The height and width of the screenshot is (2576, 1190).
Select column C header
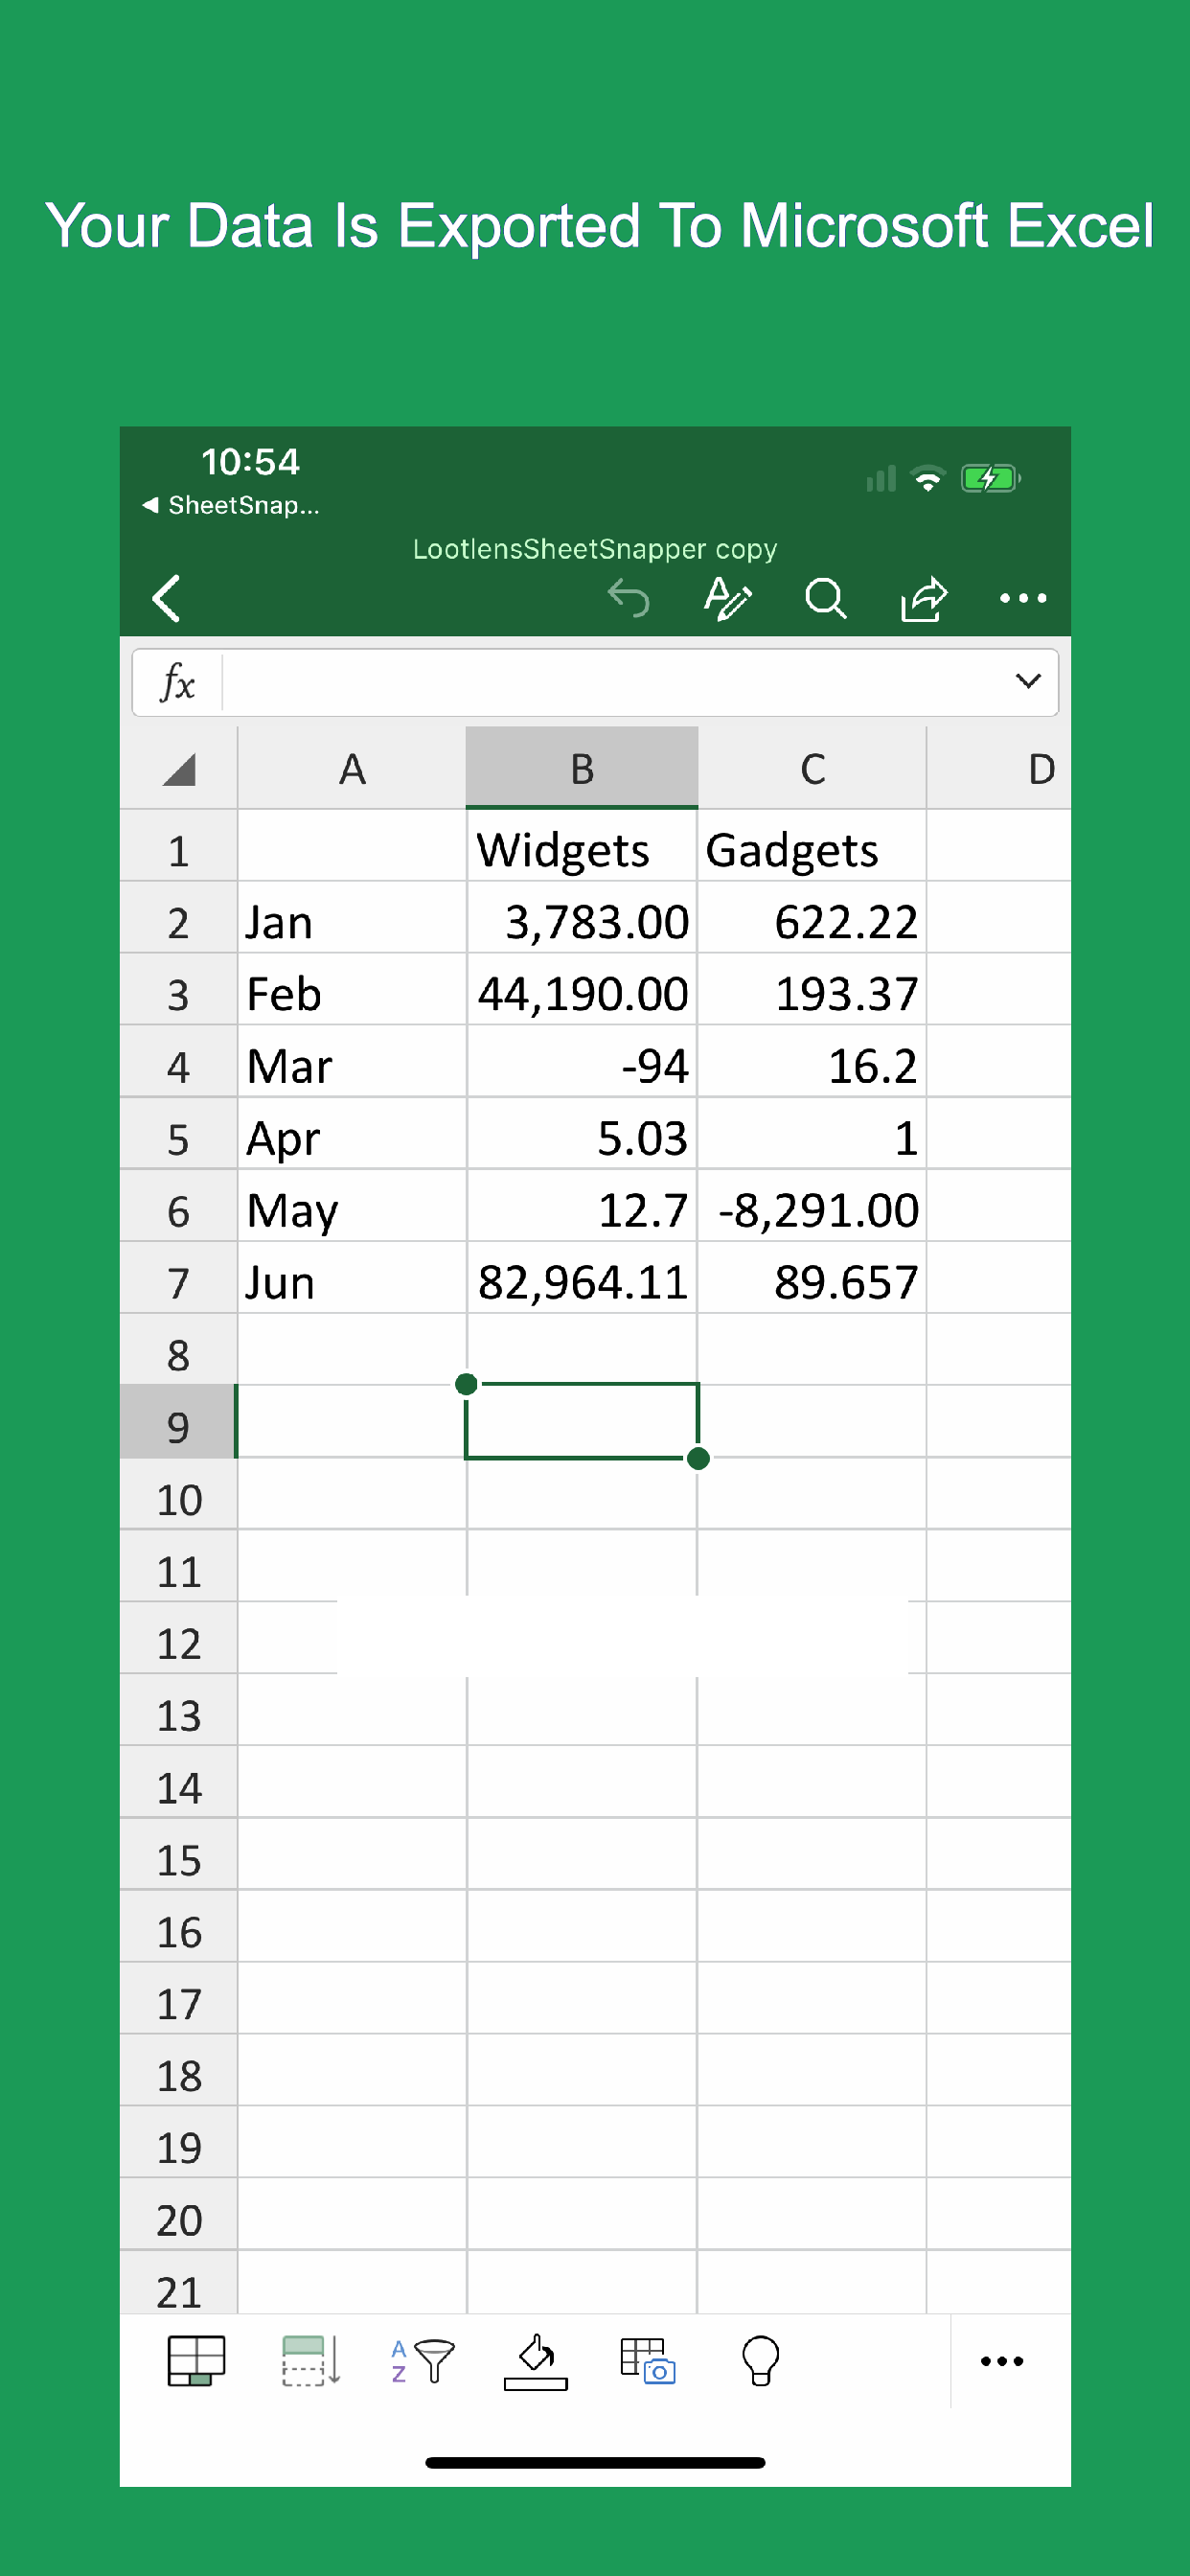[x=812, y=768]
